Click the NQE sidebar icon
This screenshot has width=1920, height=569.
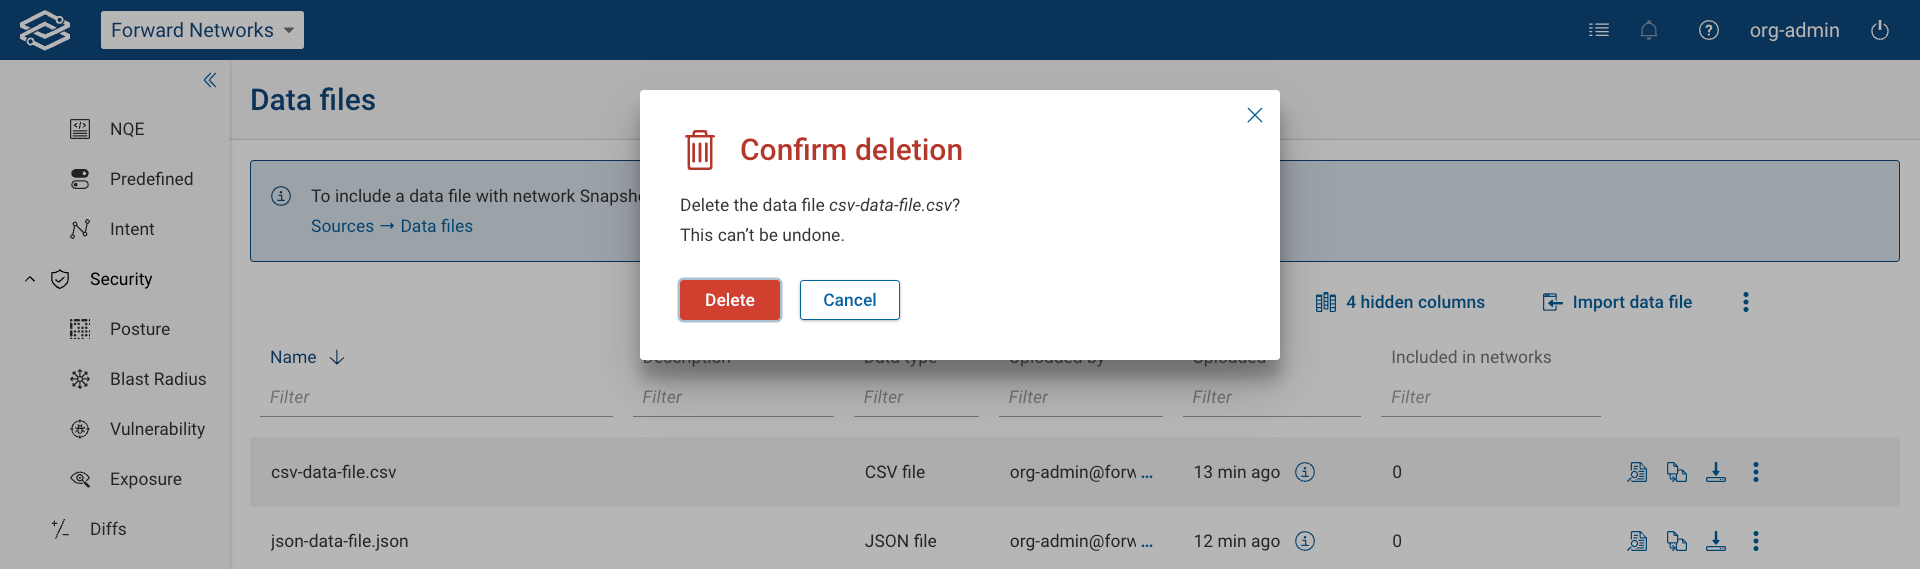[x=80, y=129]
